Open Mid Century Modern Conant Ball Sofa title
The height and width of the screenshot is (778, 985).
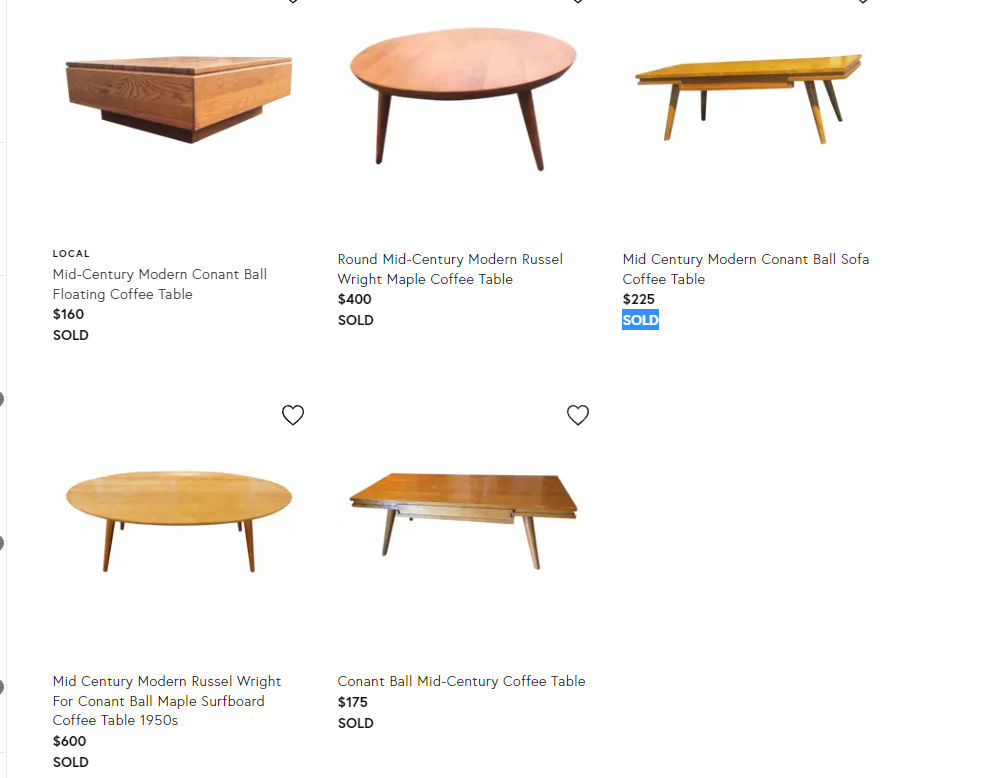[x=745, y=269]
